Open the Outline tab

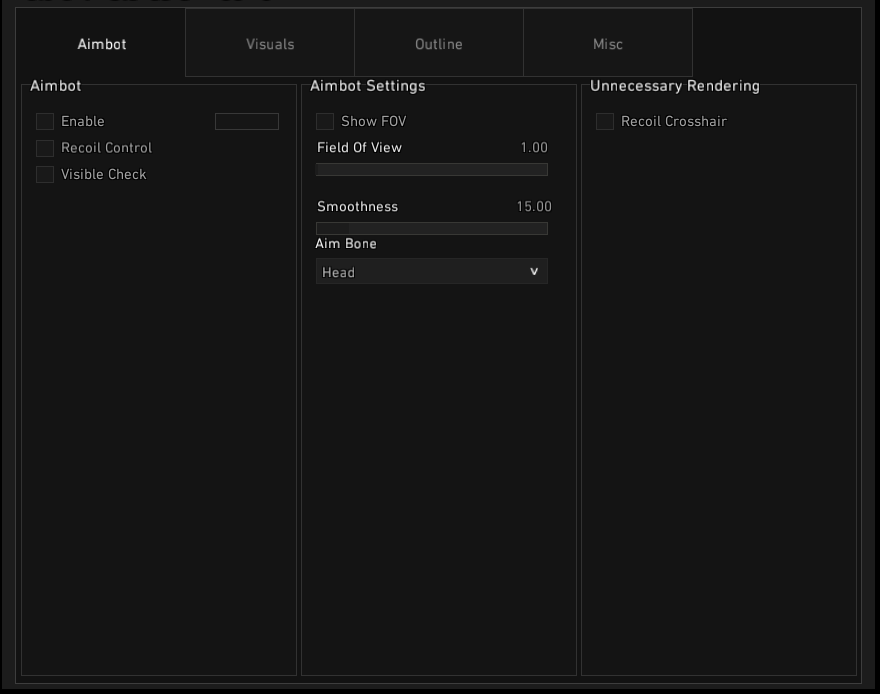(439, 44)
